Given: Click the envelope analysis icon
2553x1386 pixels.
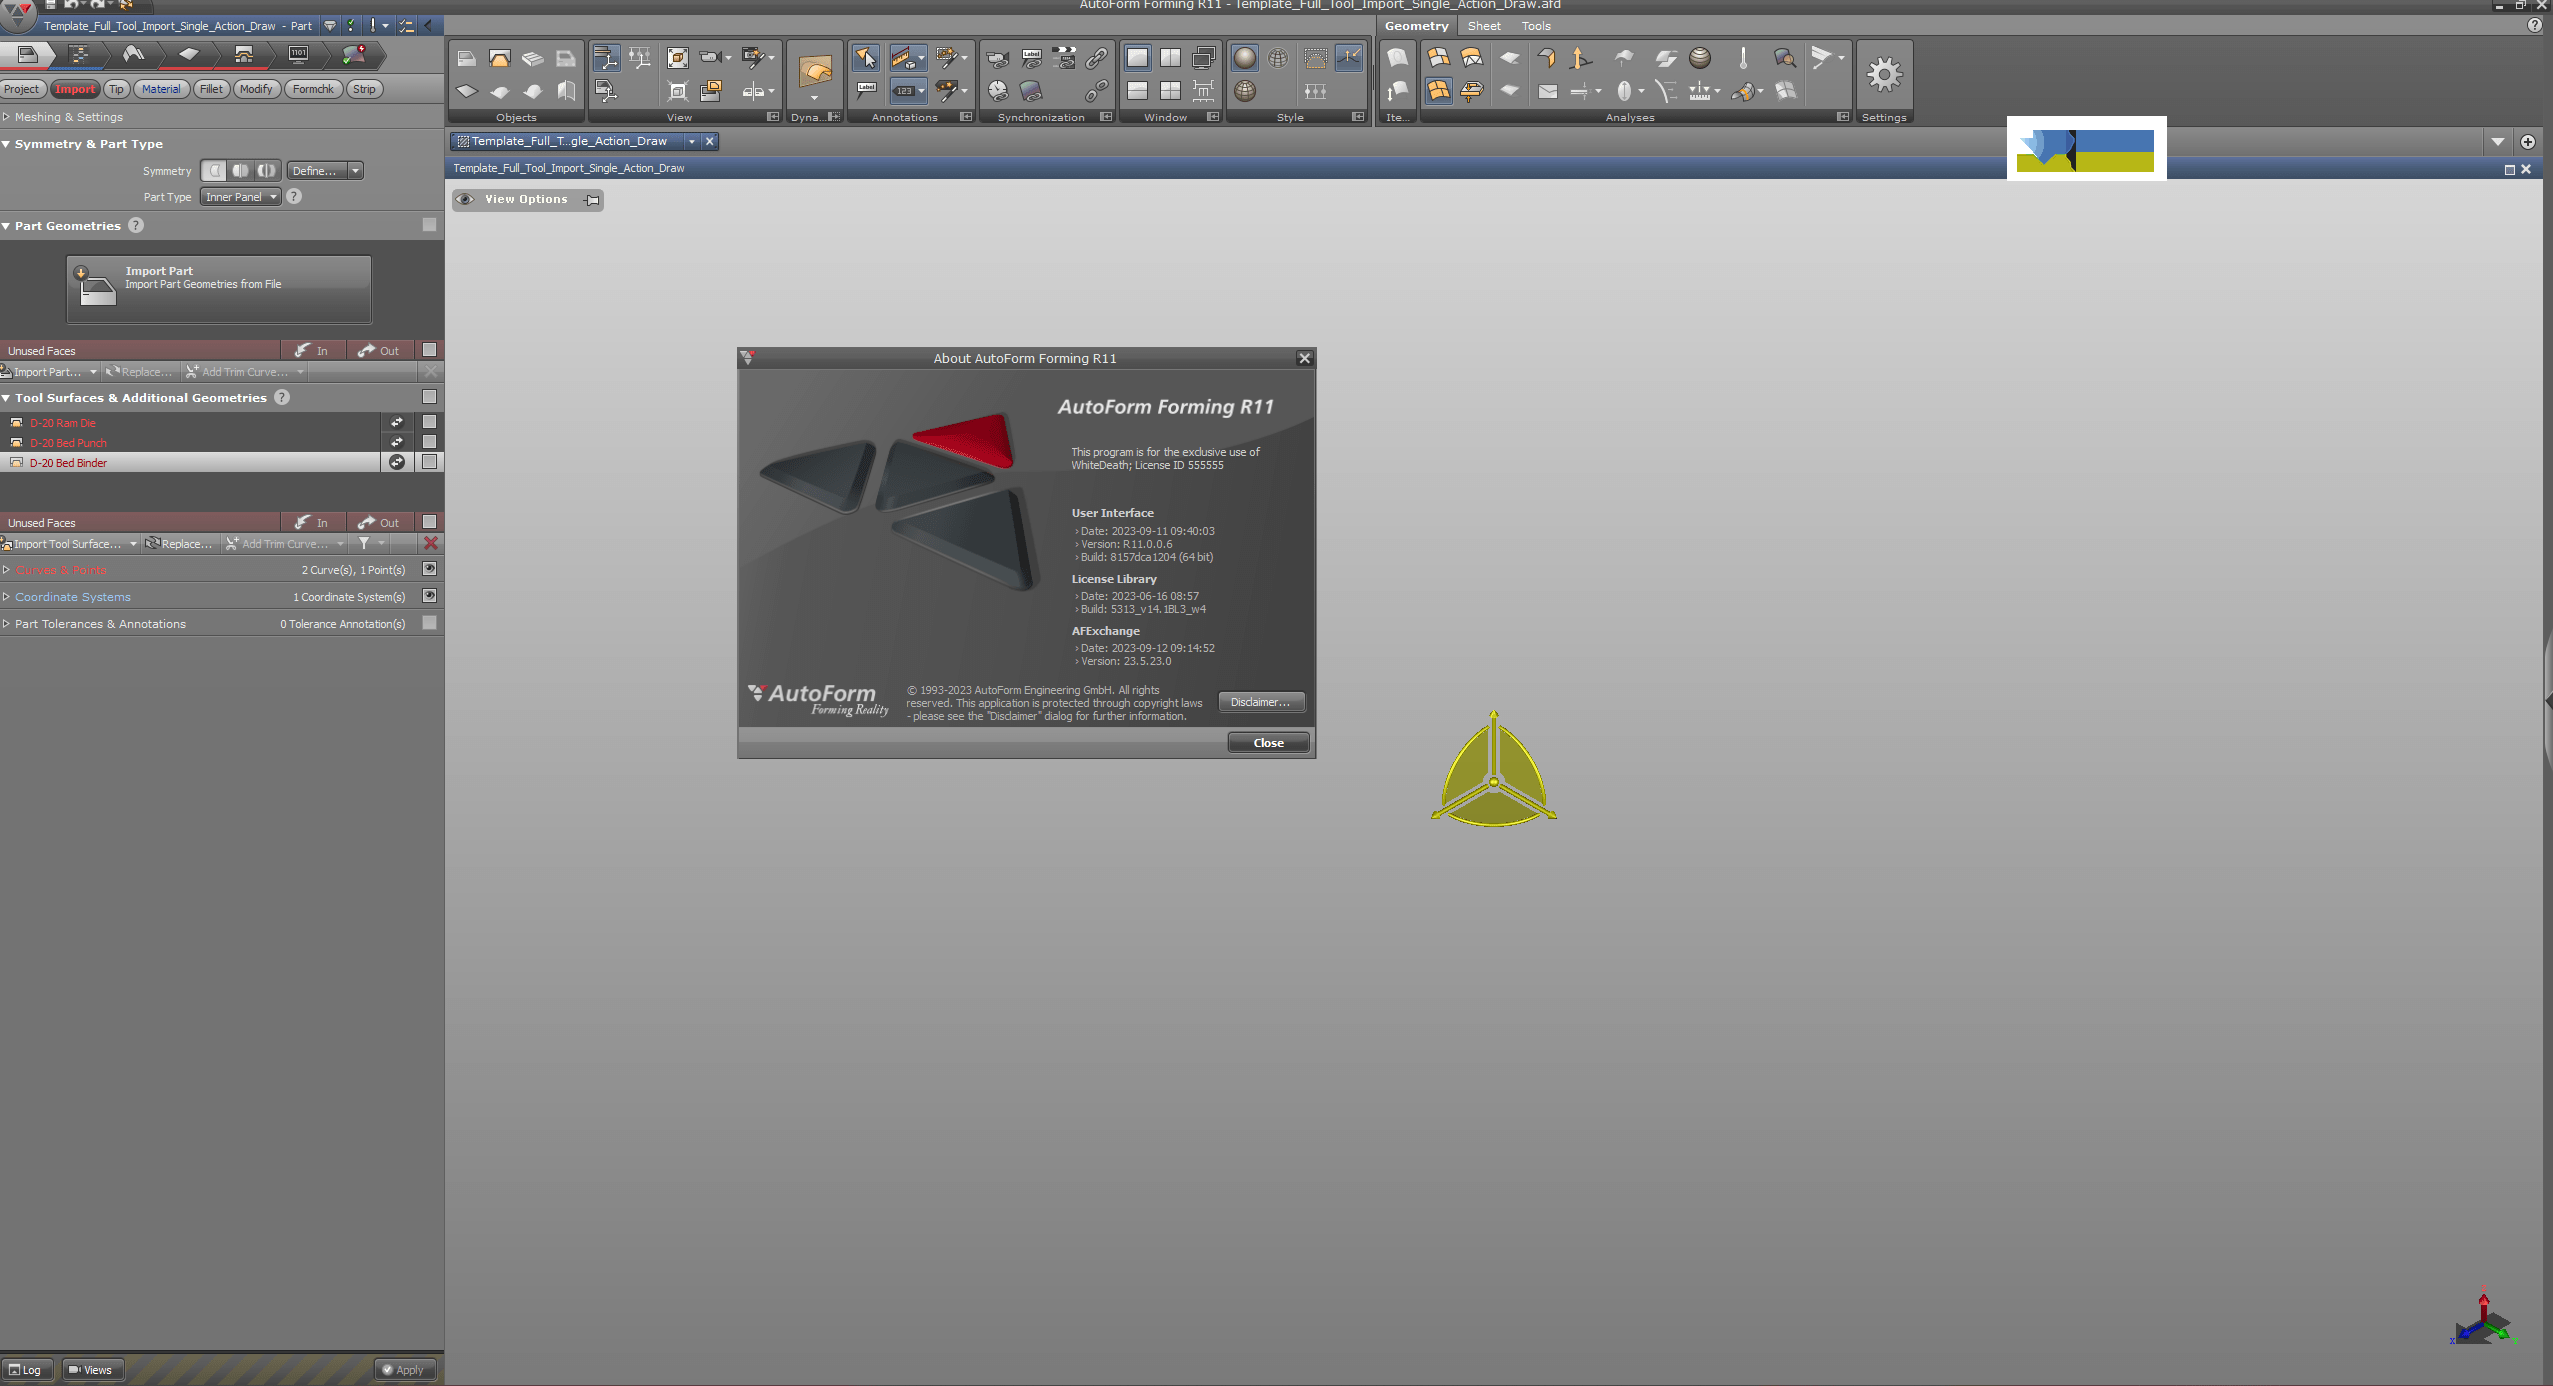Looking at the screenshot, I should 1548,91.
